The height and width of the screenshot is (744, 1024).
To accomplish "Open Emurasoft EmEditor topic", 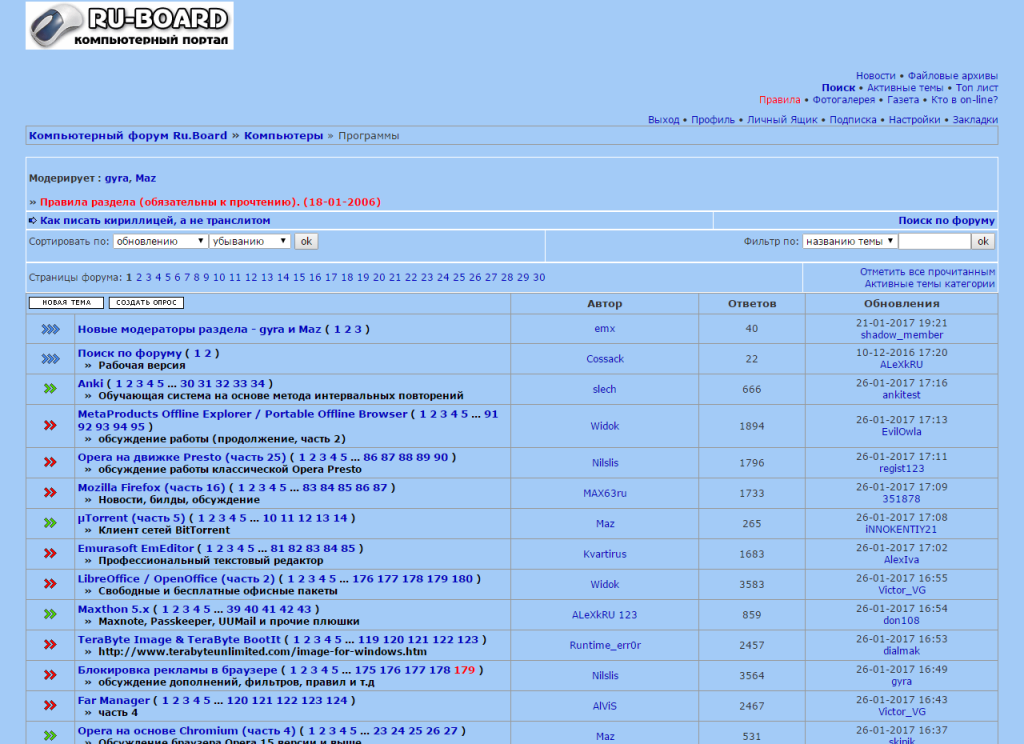I will (136, 548).
